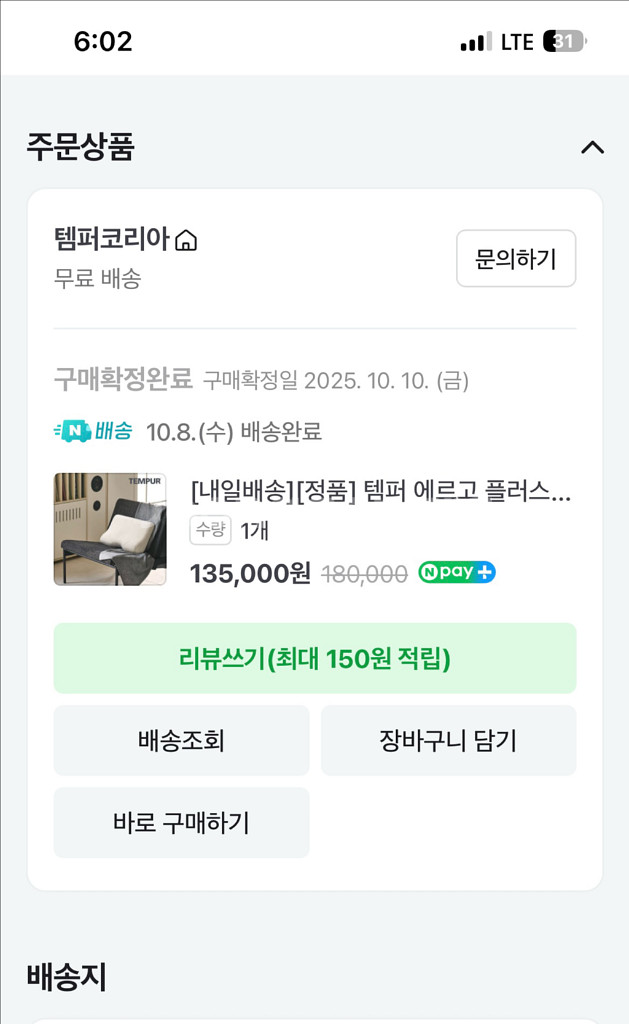This screenshot has width=629, height=1024.
Task: Tap the cellular signal bars icon
Action: (475, 42)
